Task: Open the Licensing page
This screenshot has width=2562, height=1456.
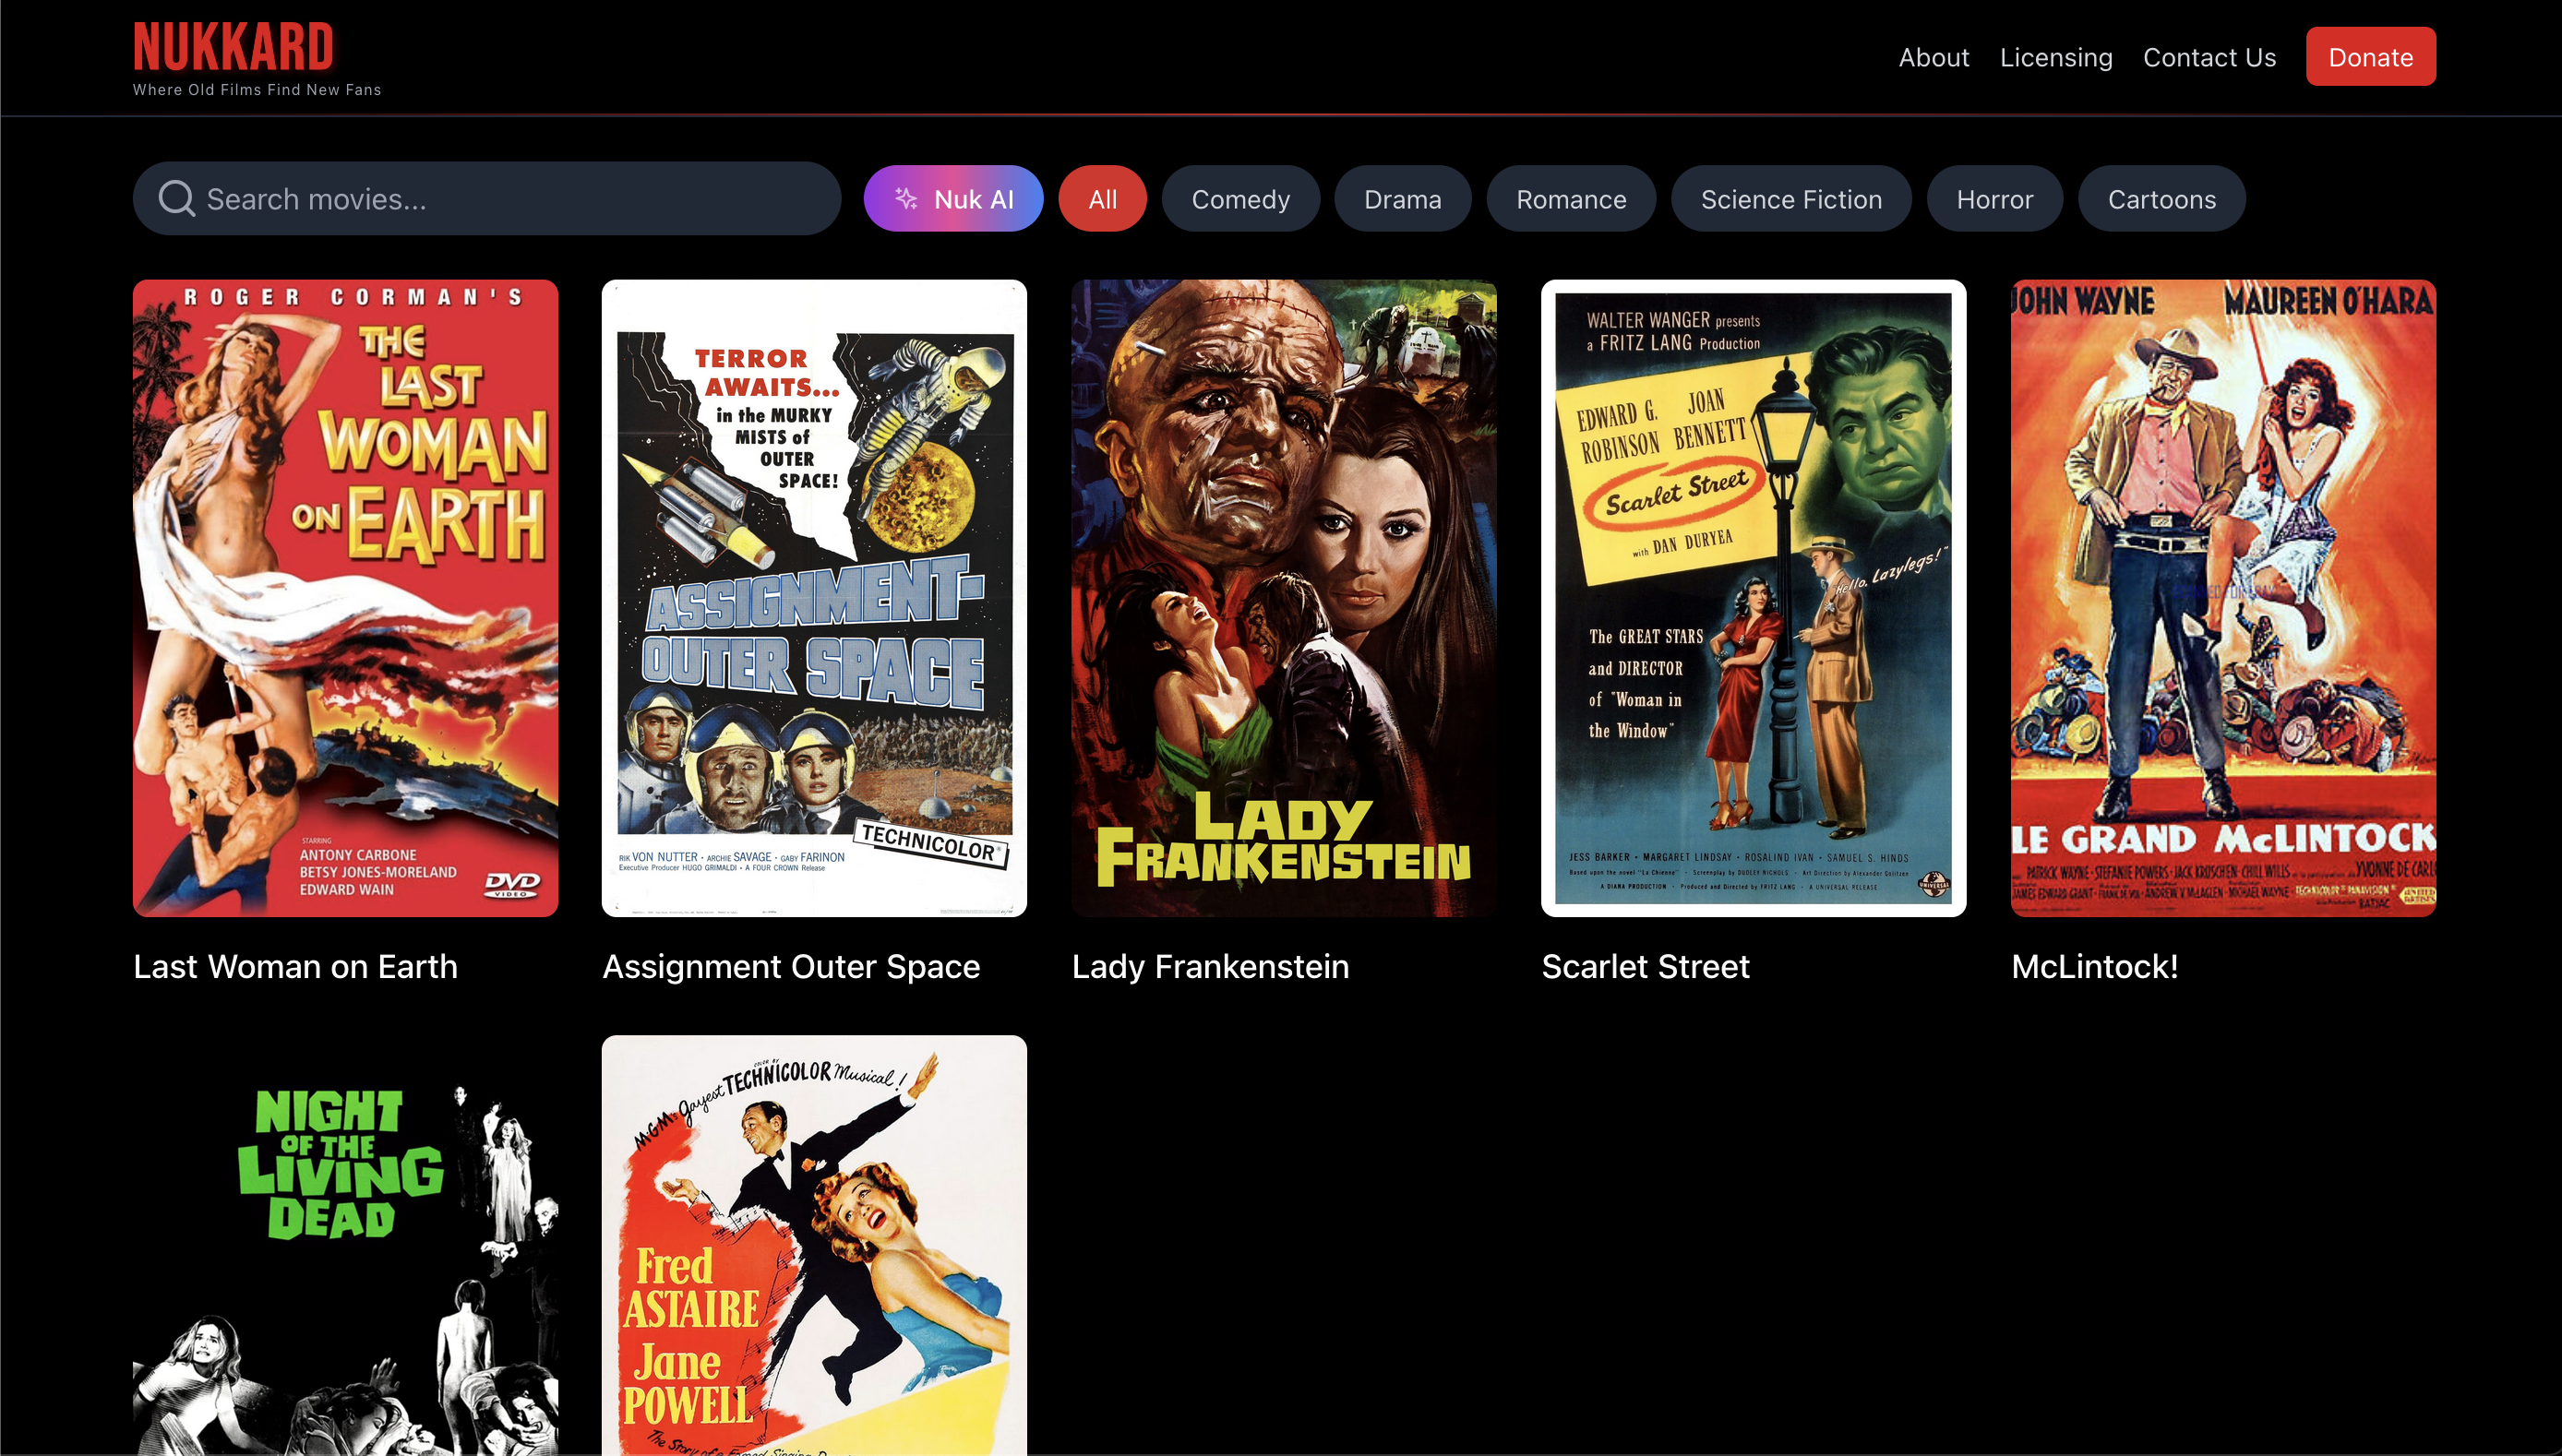Action: pyautogui.click(x=2056, y=57)
